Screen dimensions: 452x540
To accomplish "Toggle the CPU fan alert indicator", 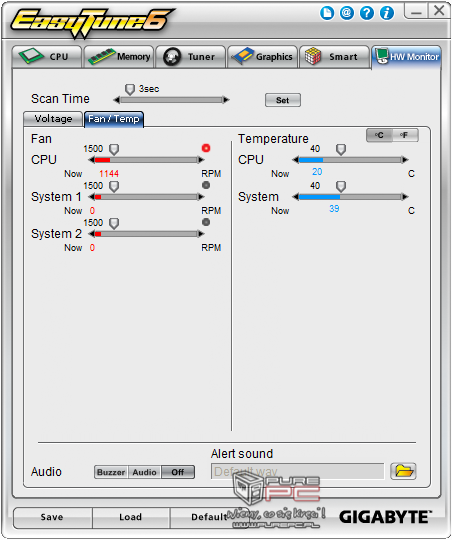I will click(x=206, y=148).
